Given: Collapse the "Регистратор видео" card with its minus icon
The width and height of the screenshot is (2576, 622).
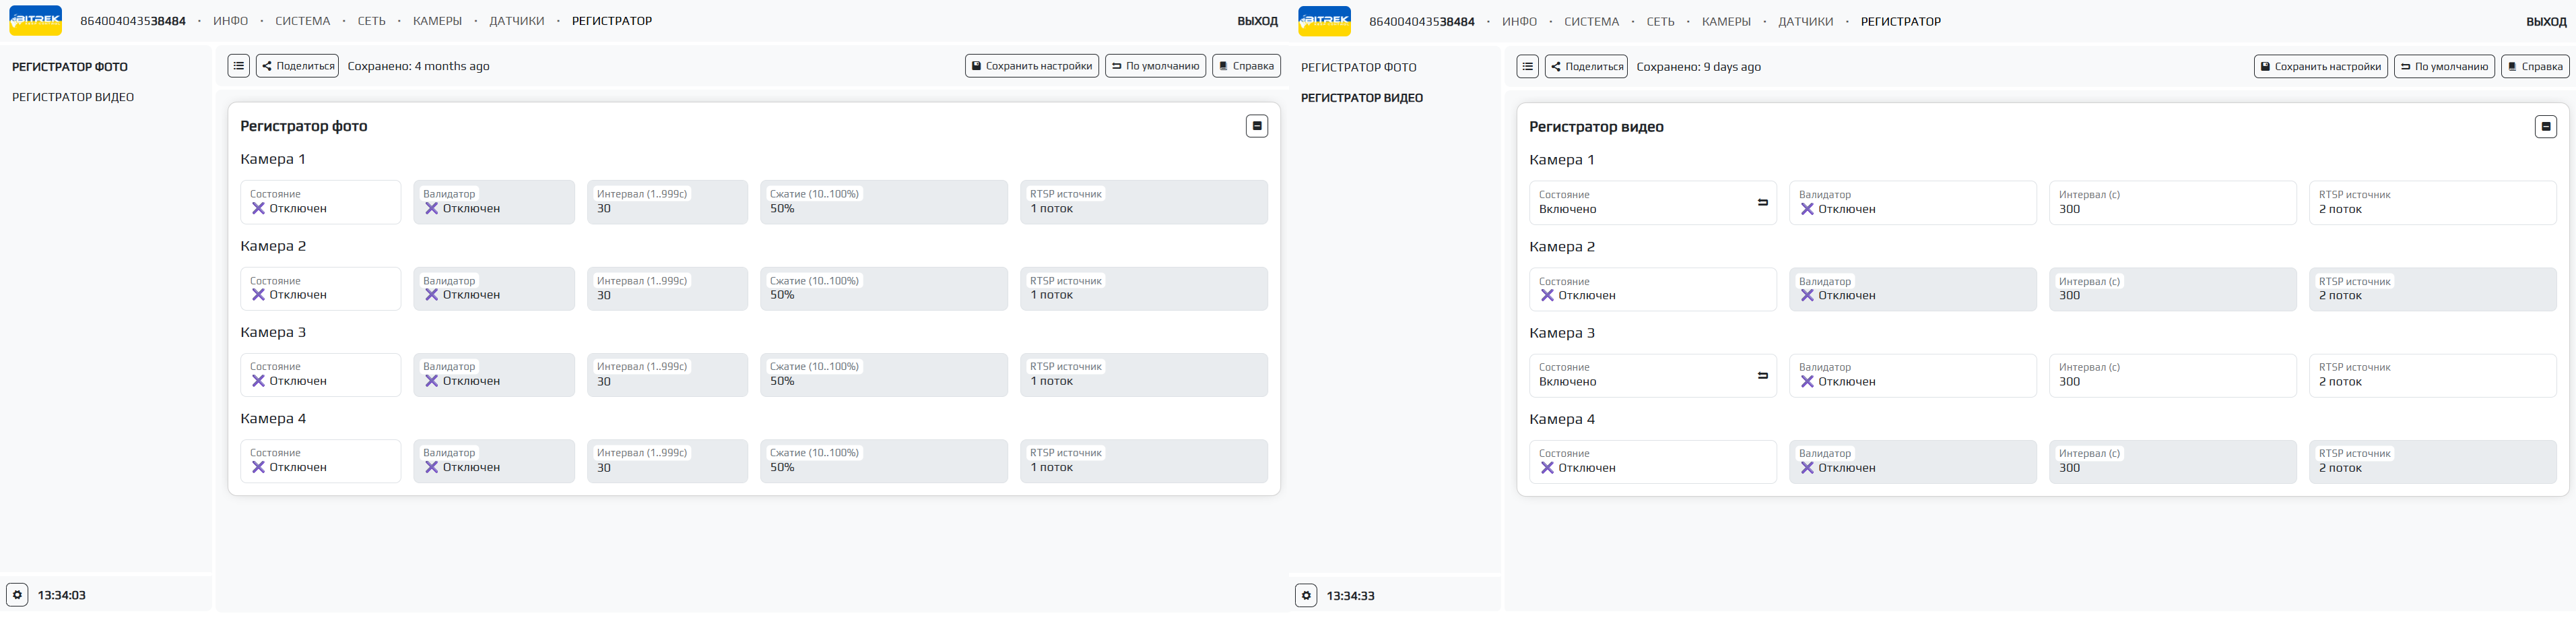Looking at the screenshot, I should coord(2546,127).
